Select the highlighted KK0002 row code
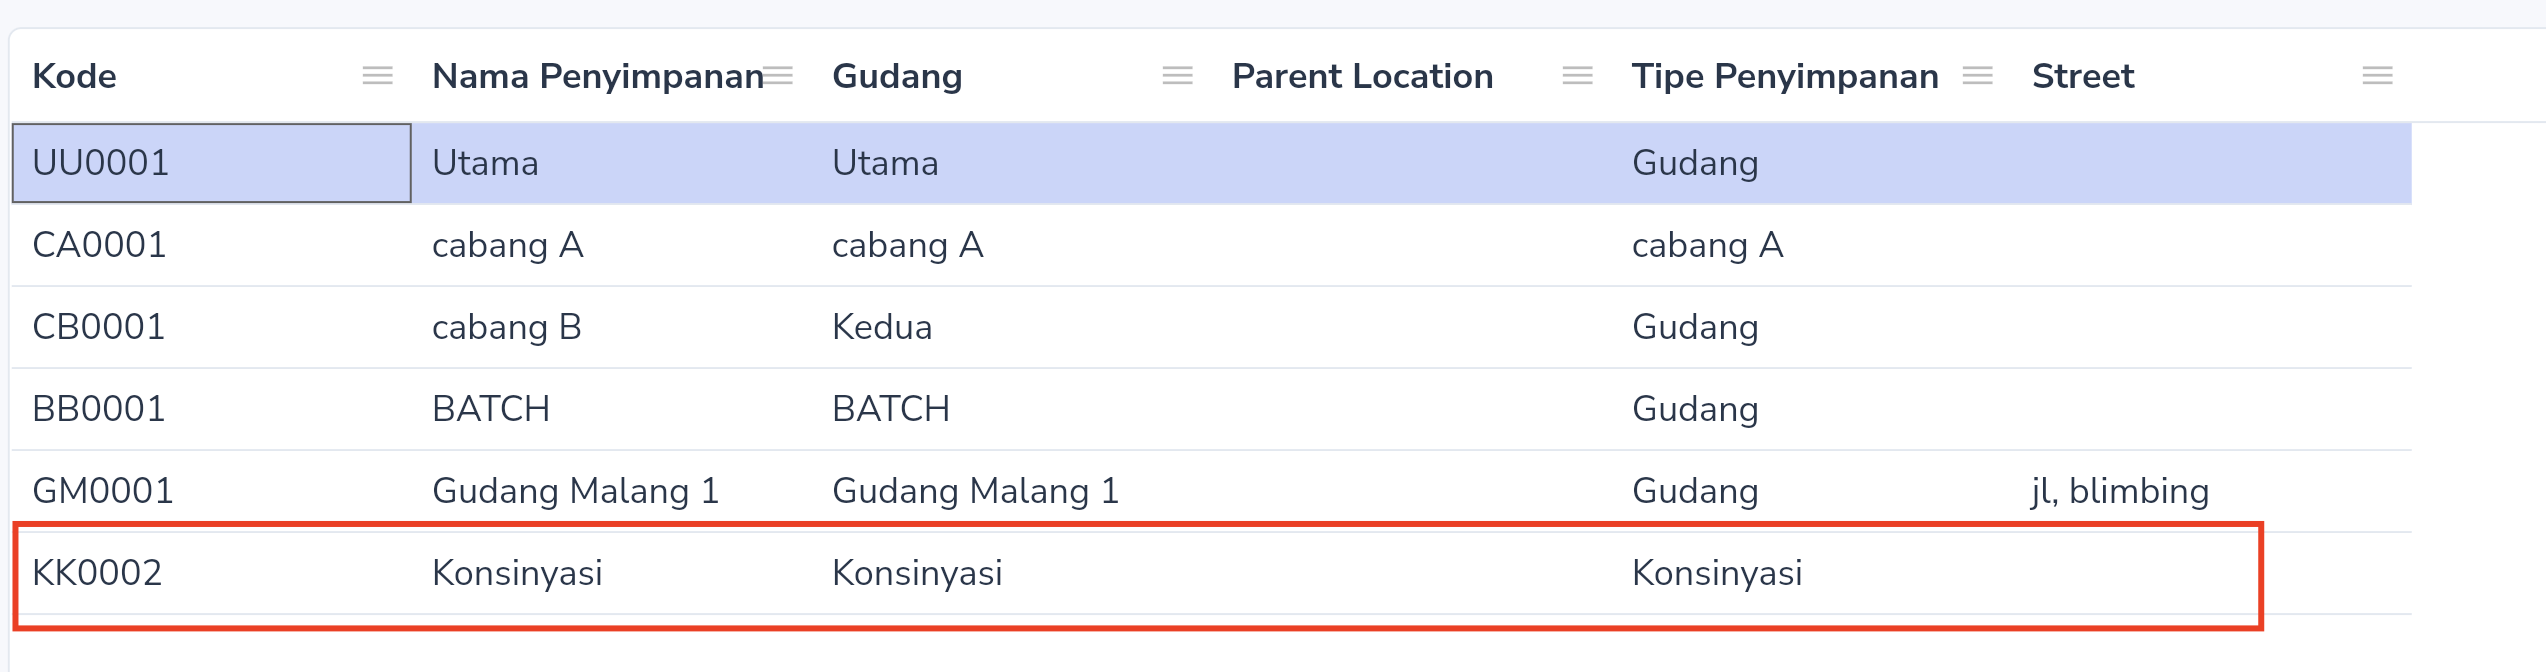Image resolution: width=2546 pixels, height=672 pixels. (x=97, y=573)
